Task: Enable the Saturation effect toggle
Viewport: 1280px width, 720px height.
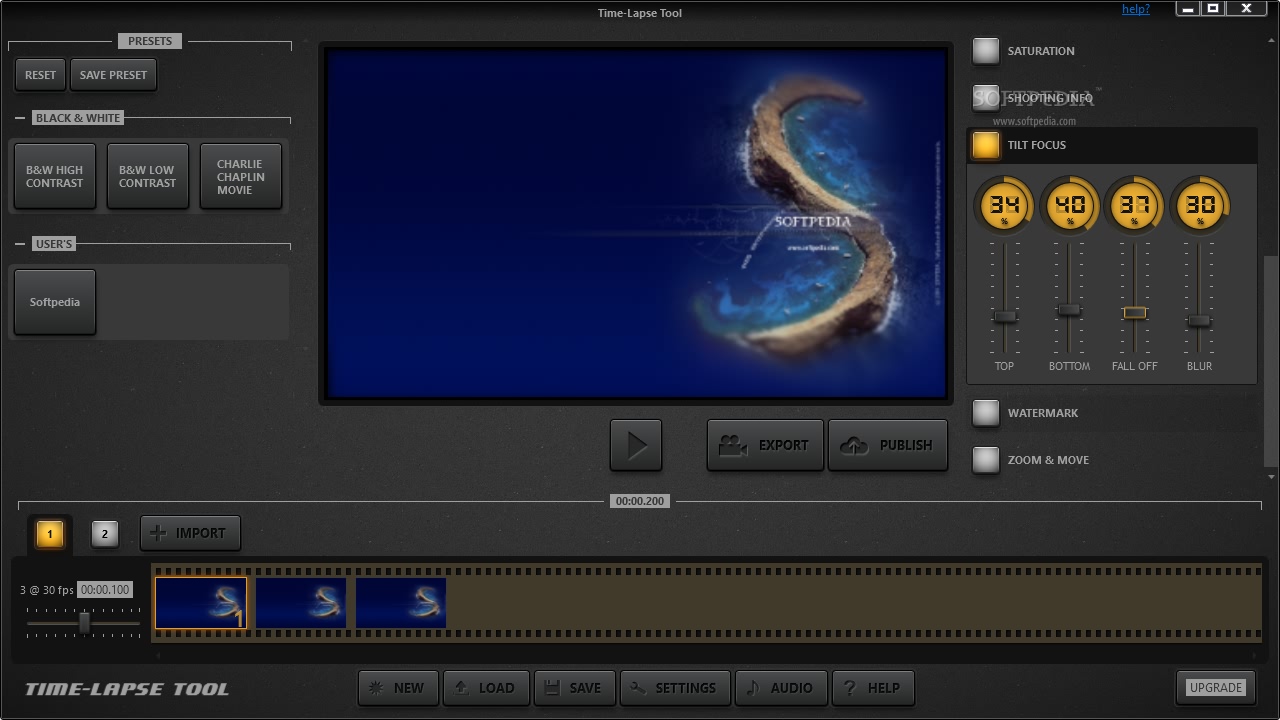Action: coord(986,51)
